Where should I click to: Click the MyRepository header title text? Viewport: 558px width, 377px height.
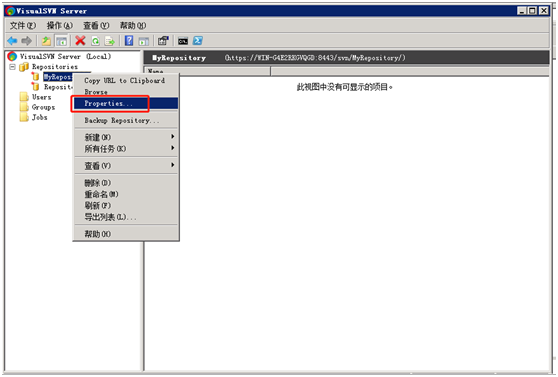179,58
